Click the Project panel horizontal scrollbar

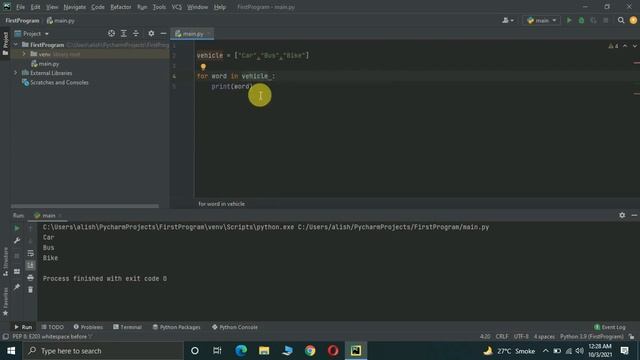tap(85, 206)
